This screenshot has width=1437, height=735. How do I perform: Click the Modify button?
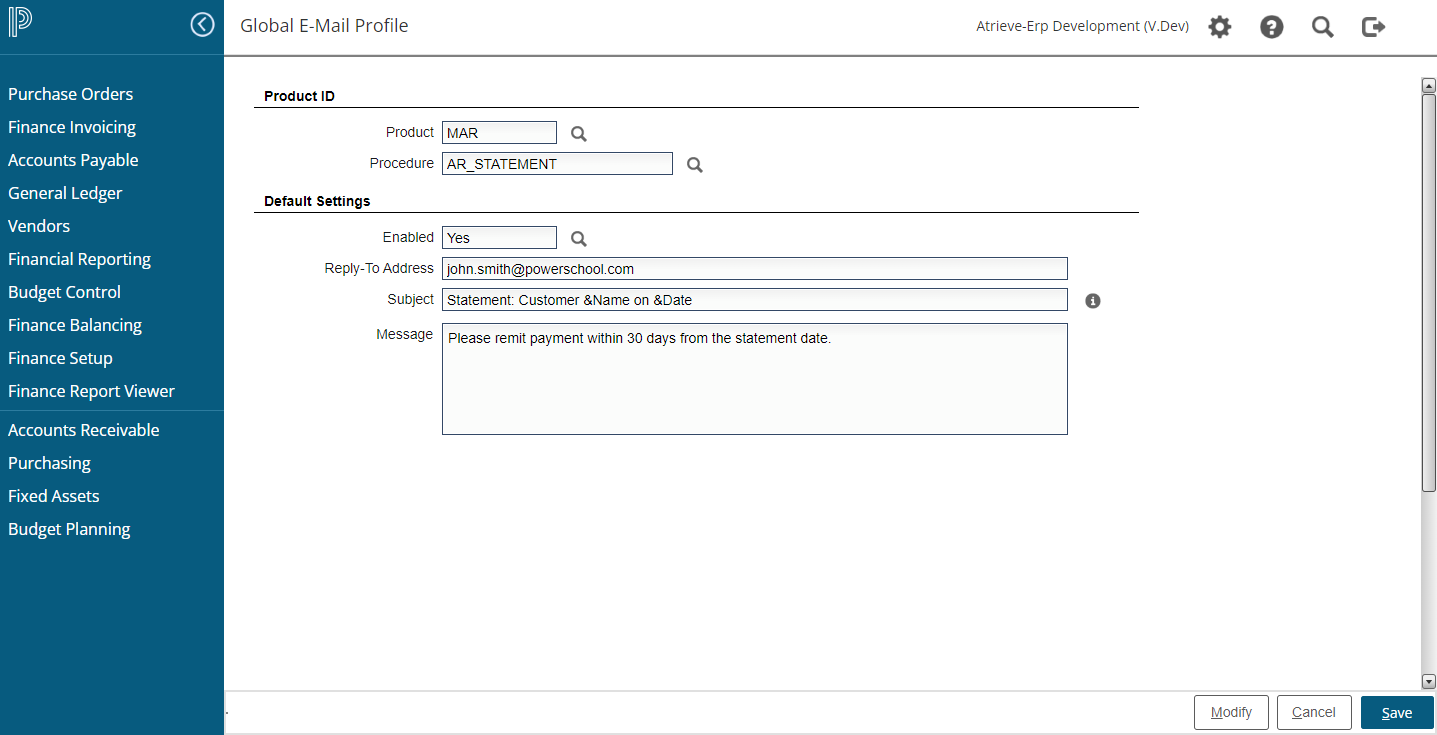(1231, 713)
